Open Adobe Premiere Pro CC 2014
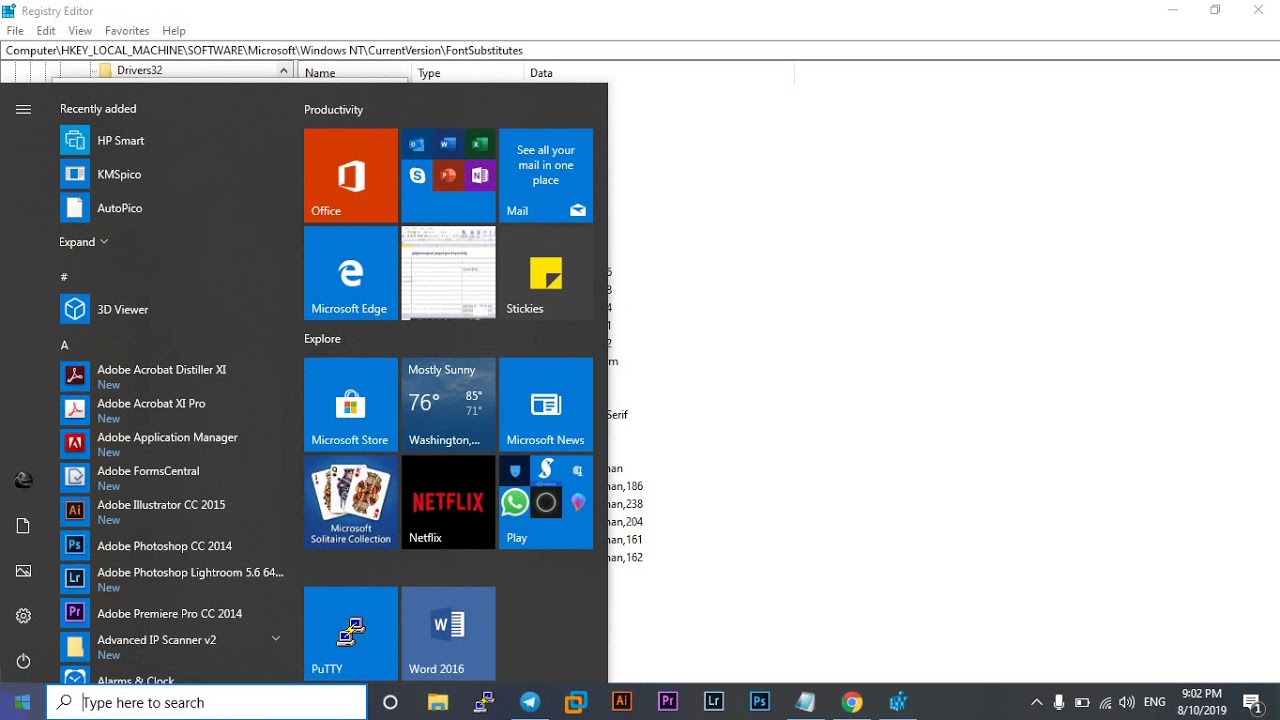1280x720 pixels. tap(172, 613)
